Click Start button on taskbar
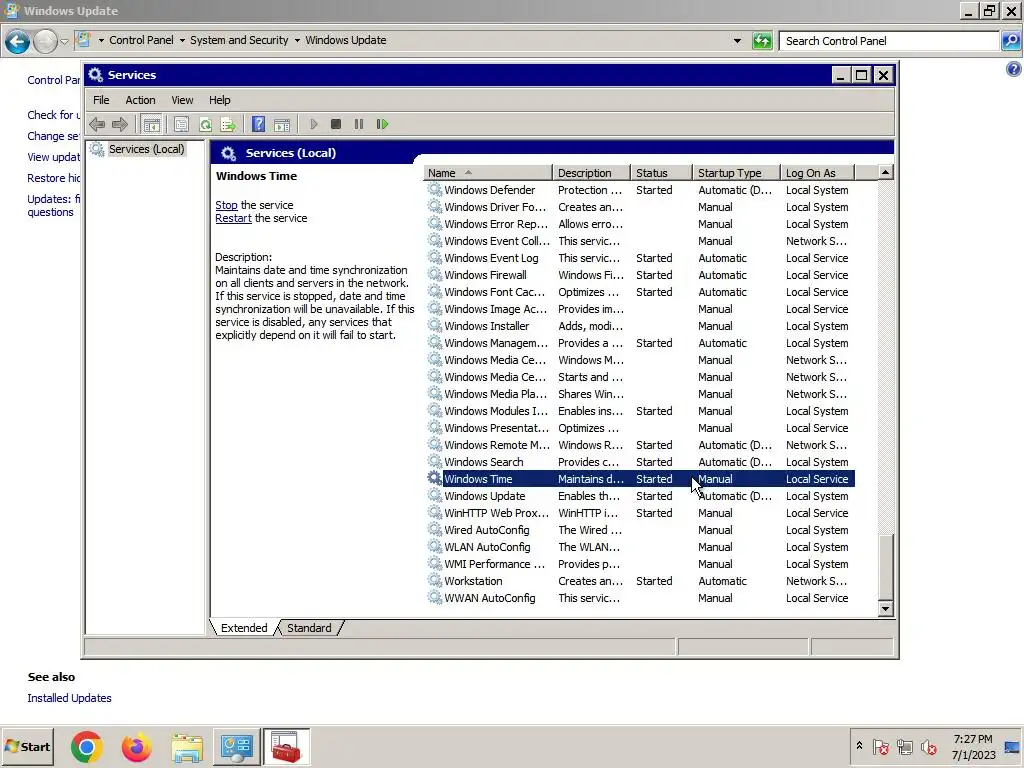This screenshot has height=768, width=1024. click(27, 746)
